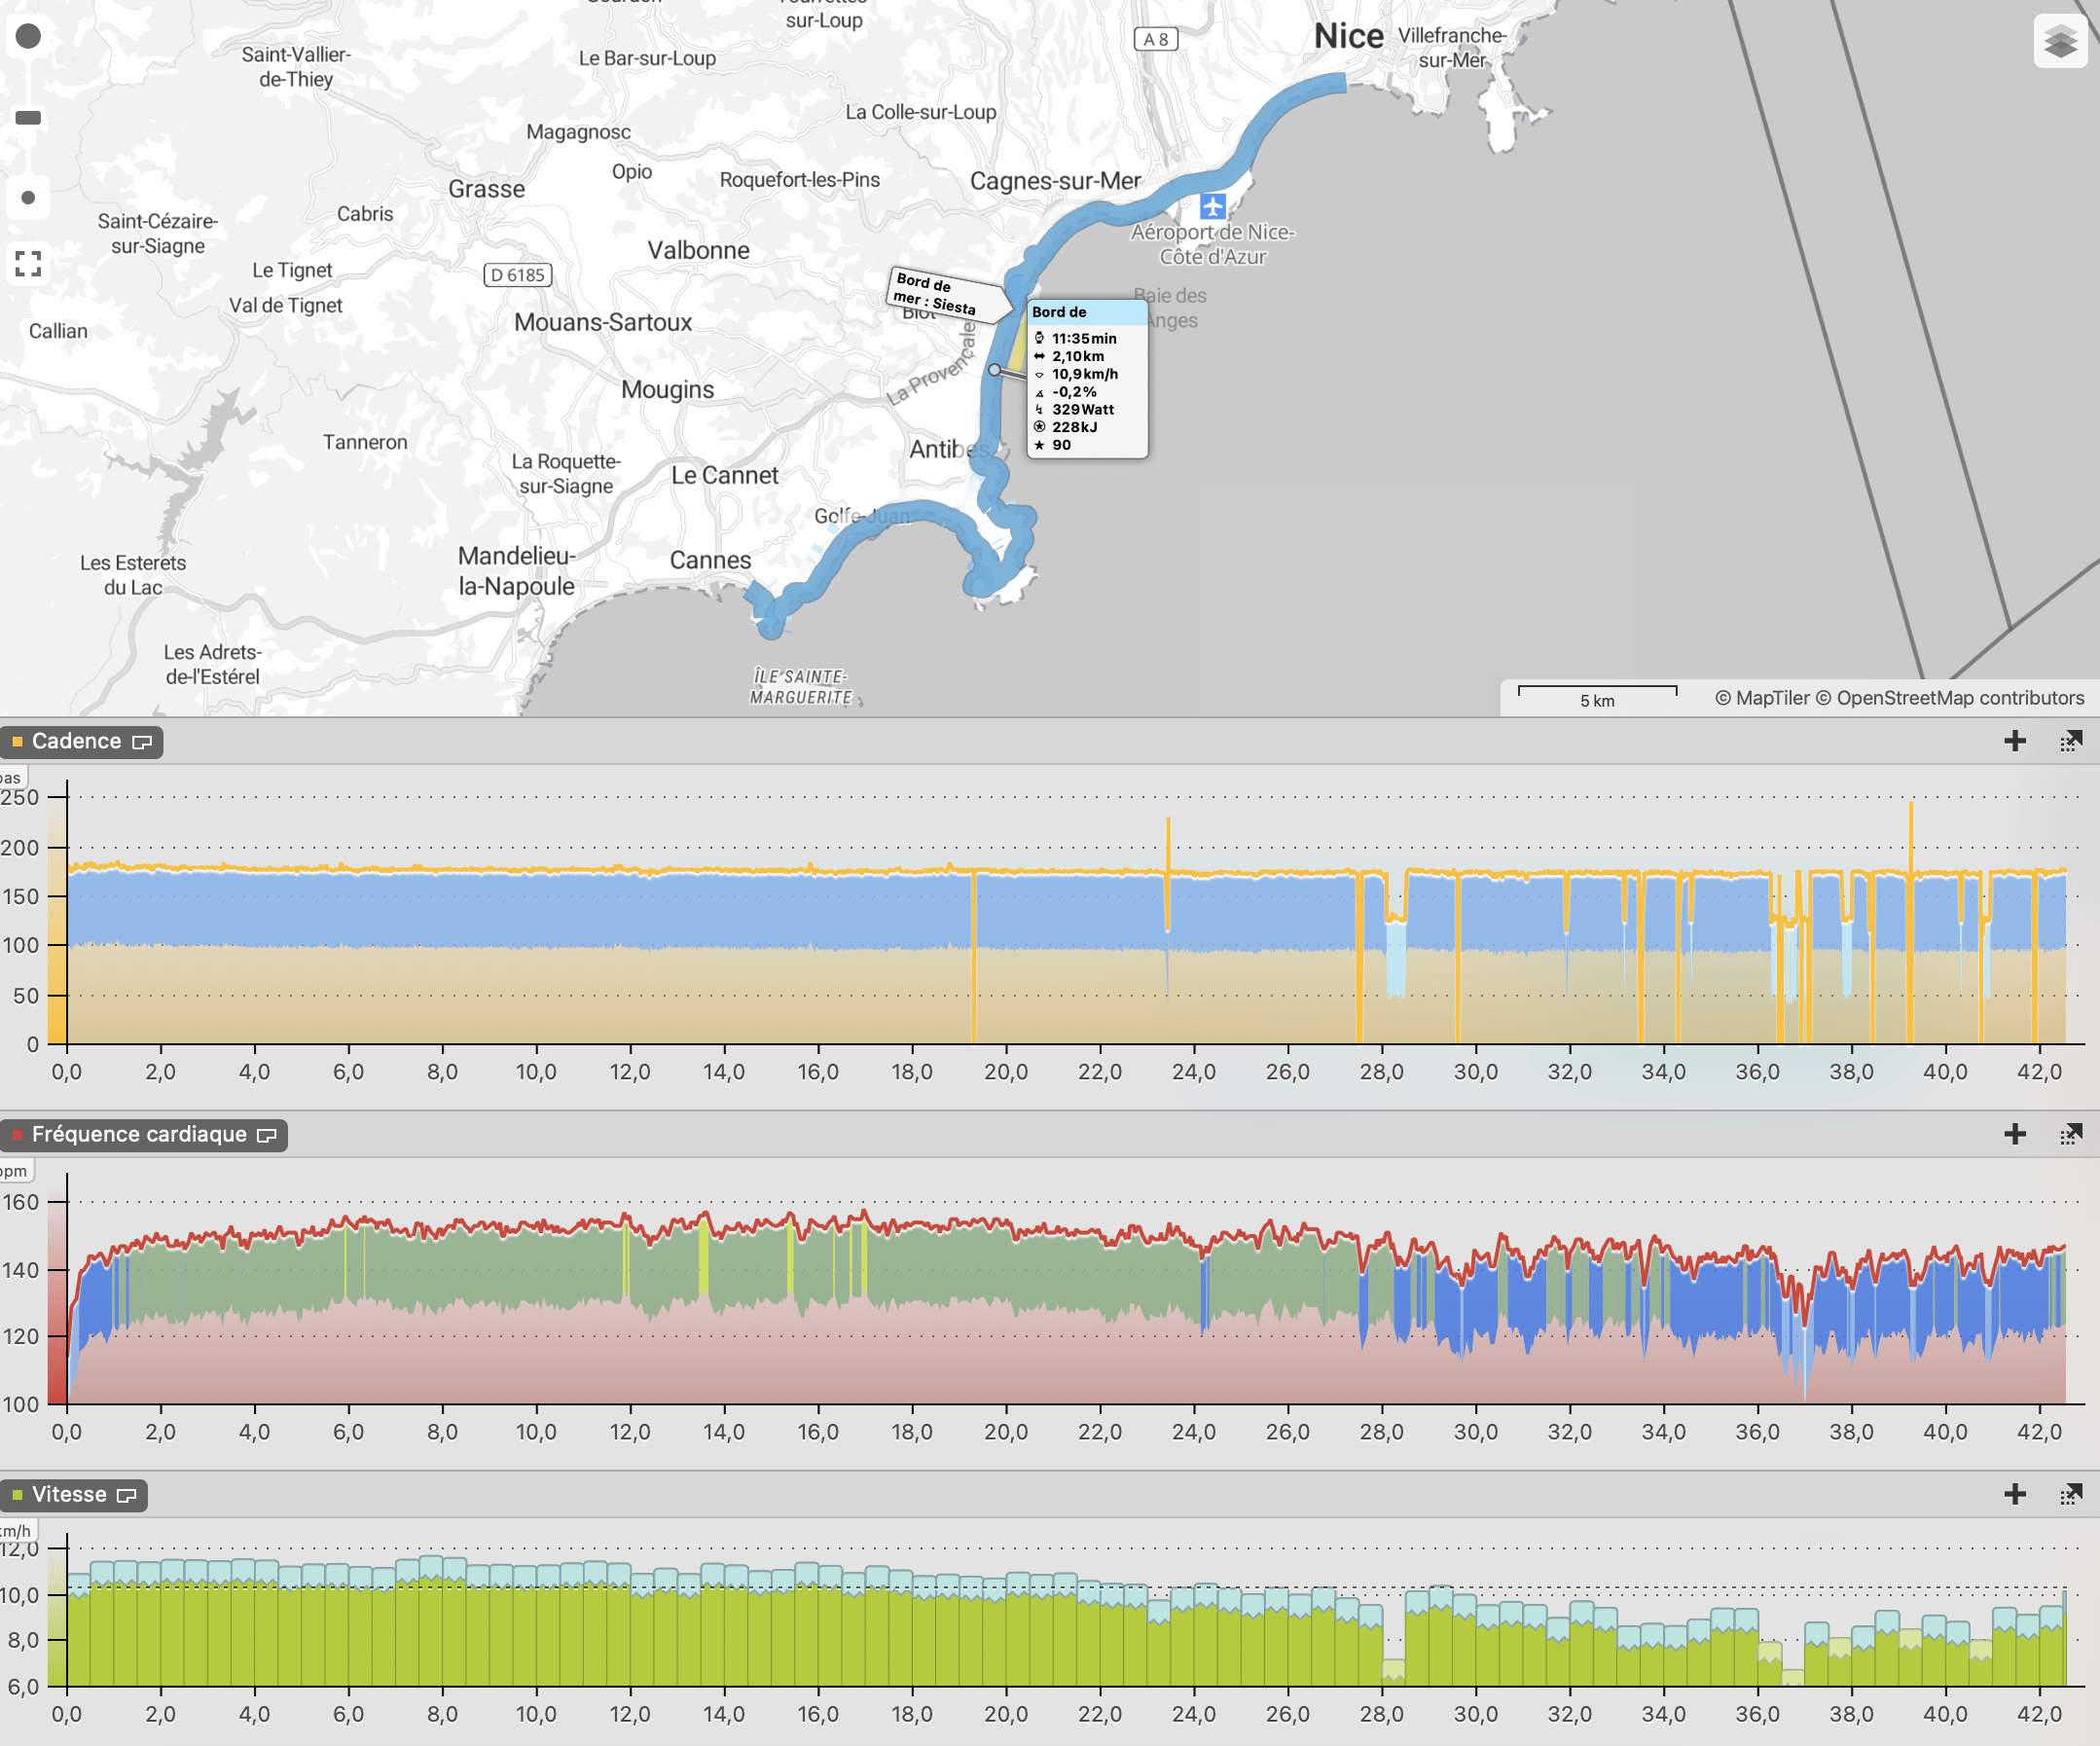Detach the Fréquence cardiaque chart icon
This screenshot has height=1746, width=2100.
(2070, 1134)
